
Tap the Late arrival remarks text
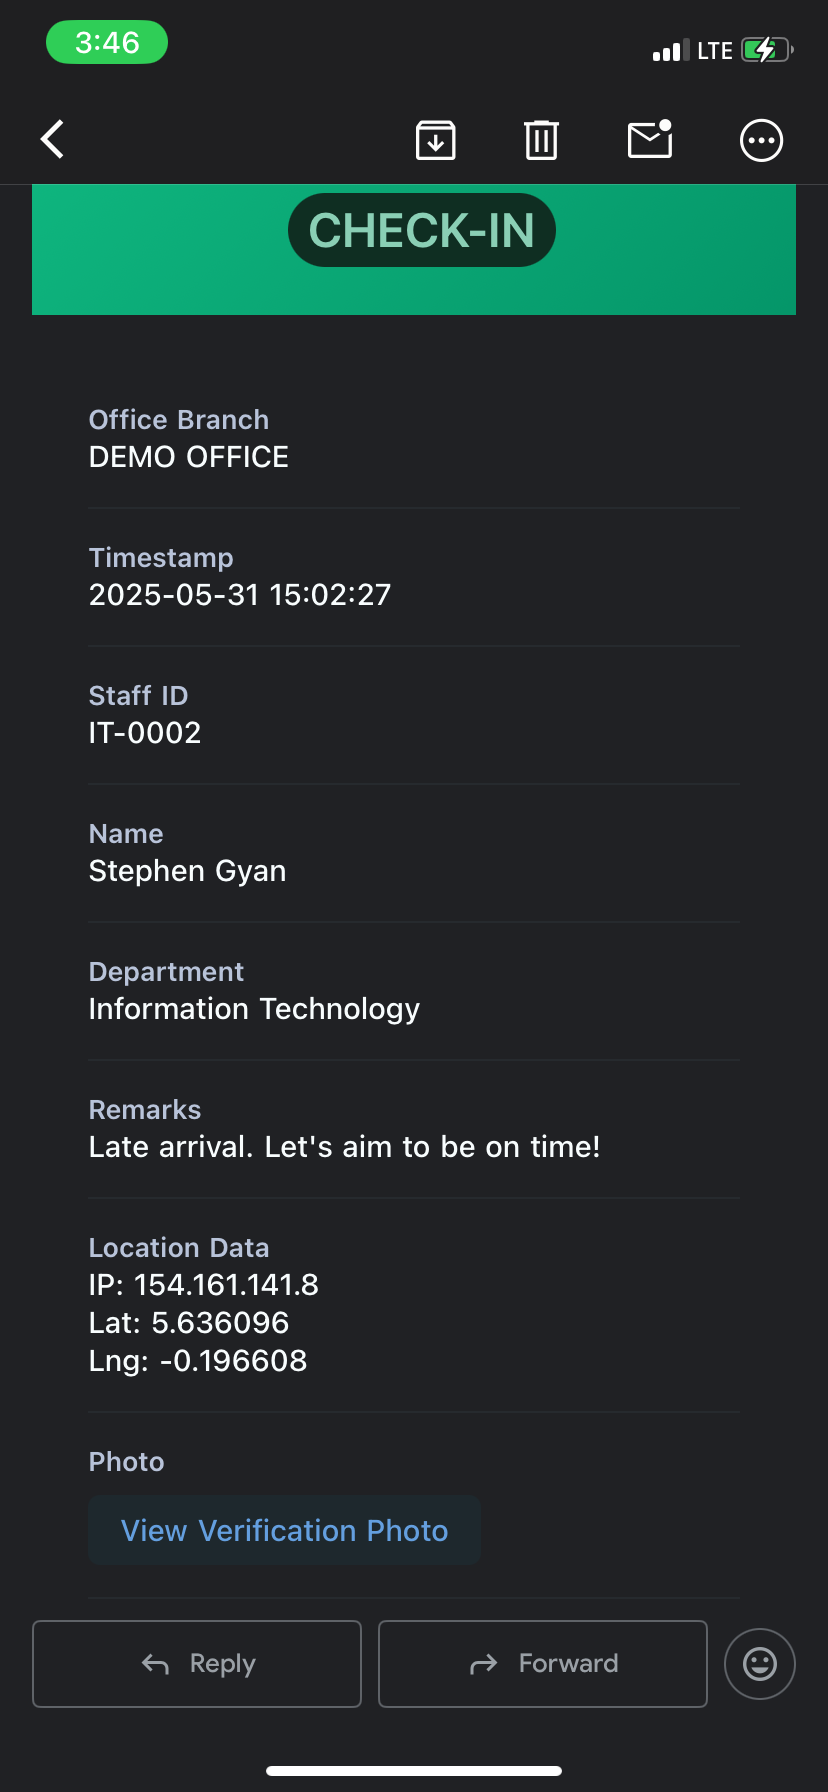click(345, 1147)
